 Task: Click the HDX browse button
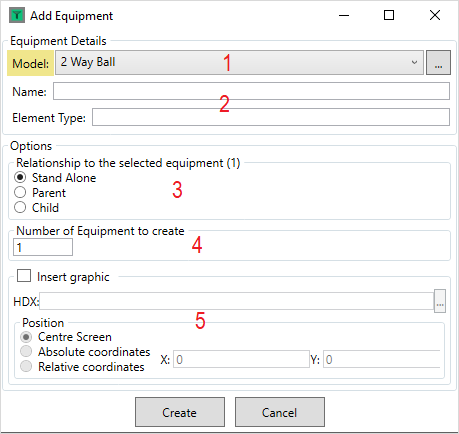[440, 301]
